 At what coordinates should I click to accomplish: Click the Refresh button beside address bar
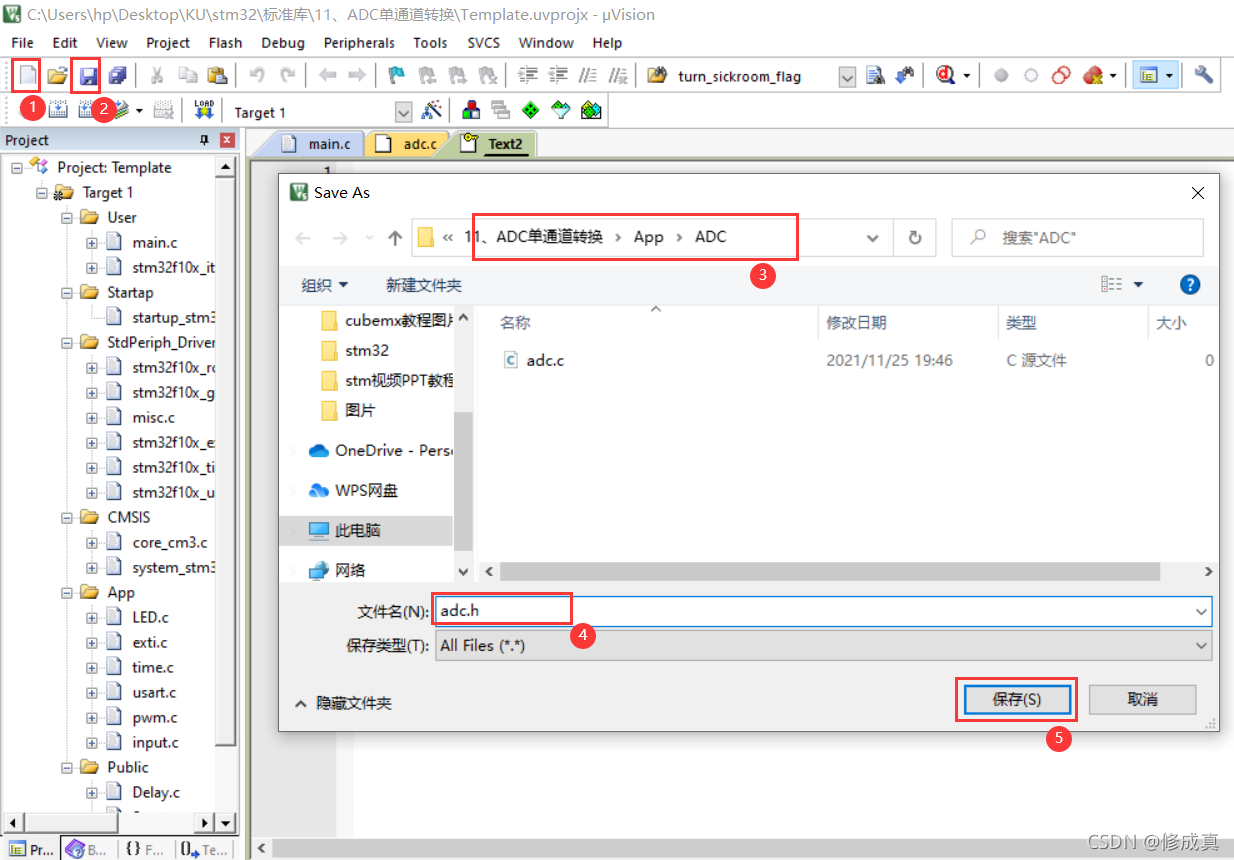pyautogui.click(x=914, y=238)
